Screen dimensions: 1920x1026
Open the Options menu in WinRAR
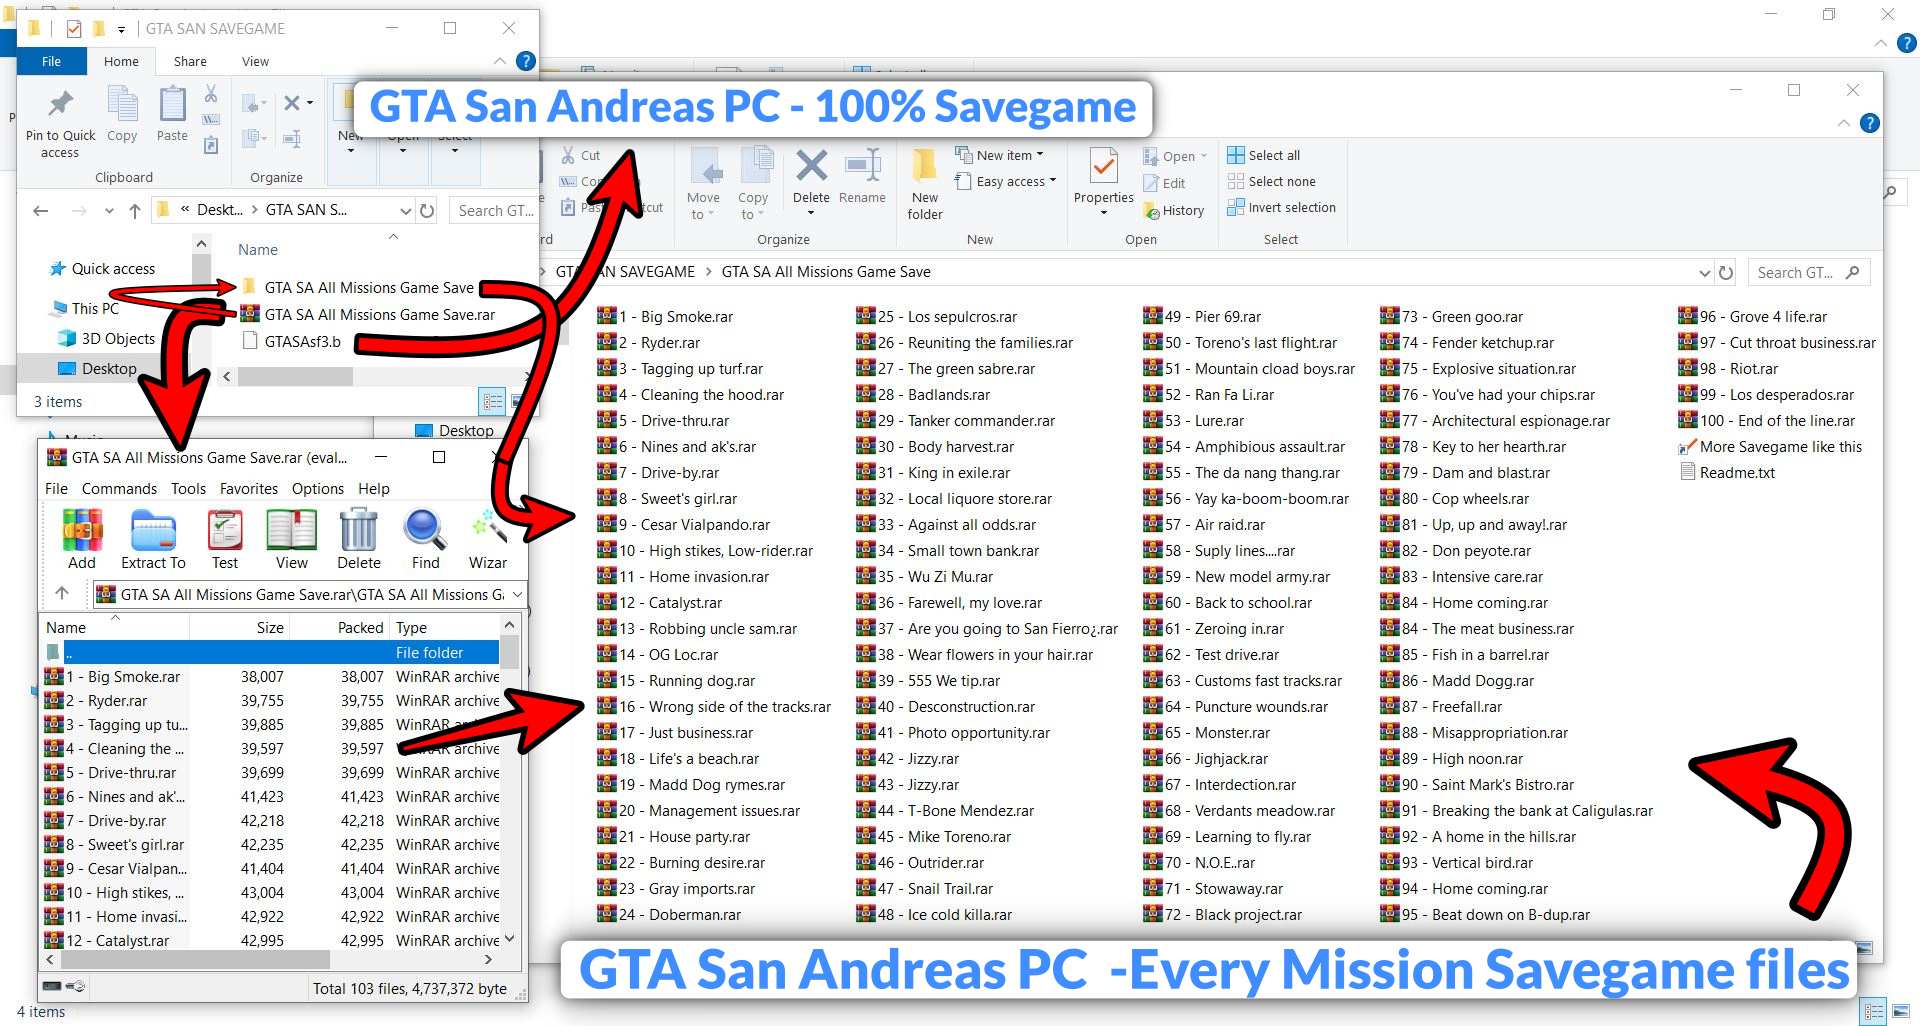317,488
